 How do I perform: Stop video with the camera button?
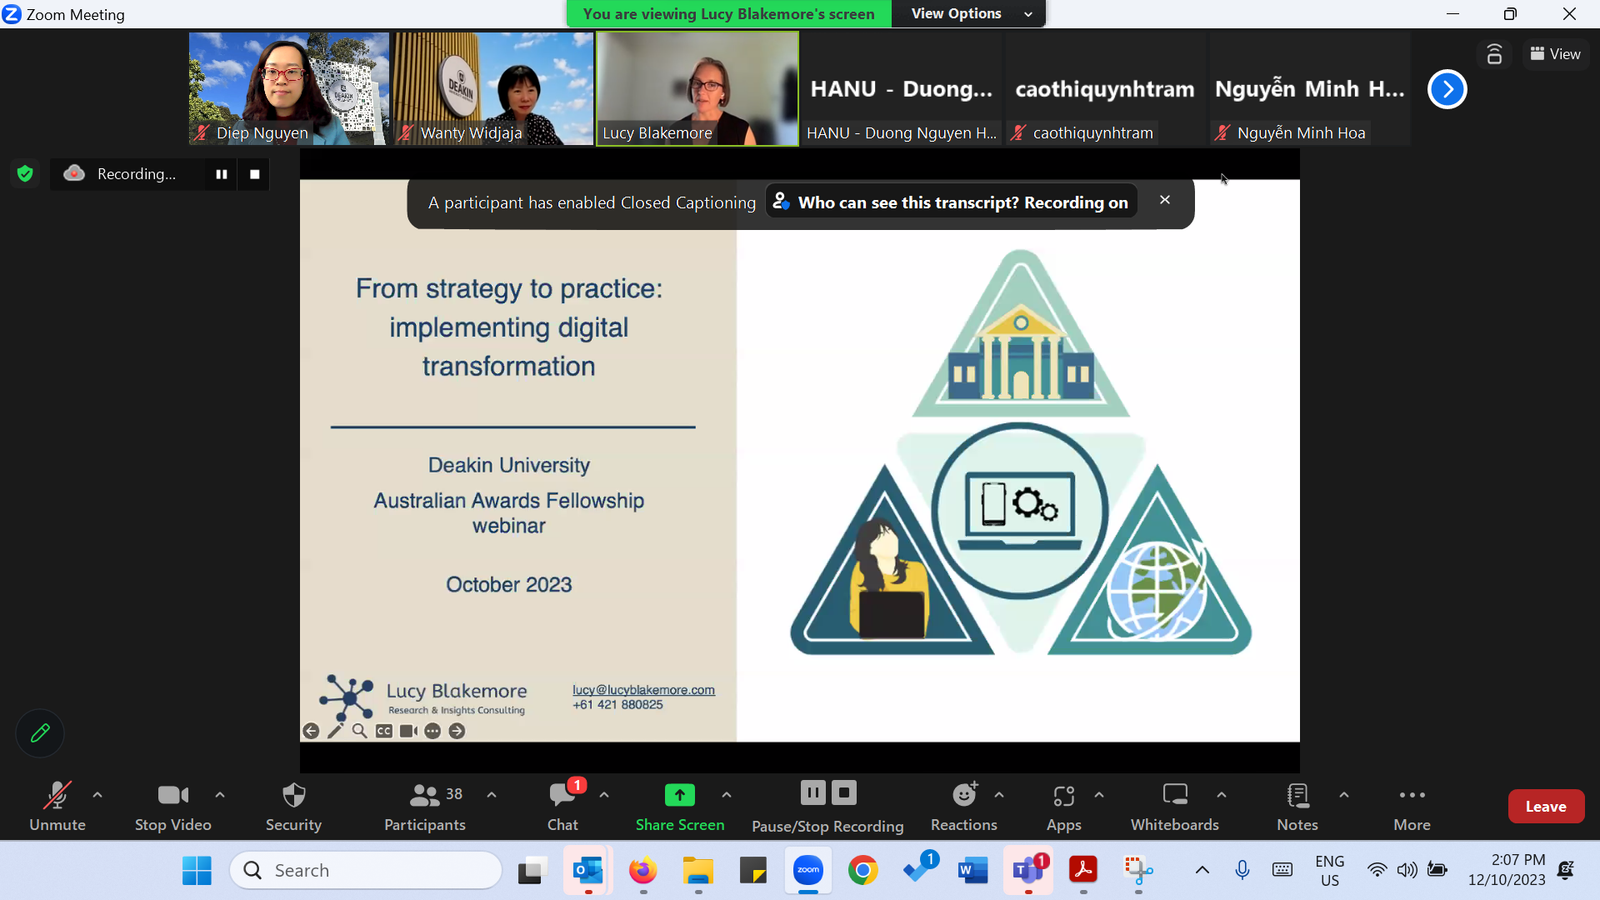coord(173,806)
